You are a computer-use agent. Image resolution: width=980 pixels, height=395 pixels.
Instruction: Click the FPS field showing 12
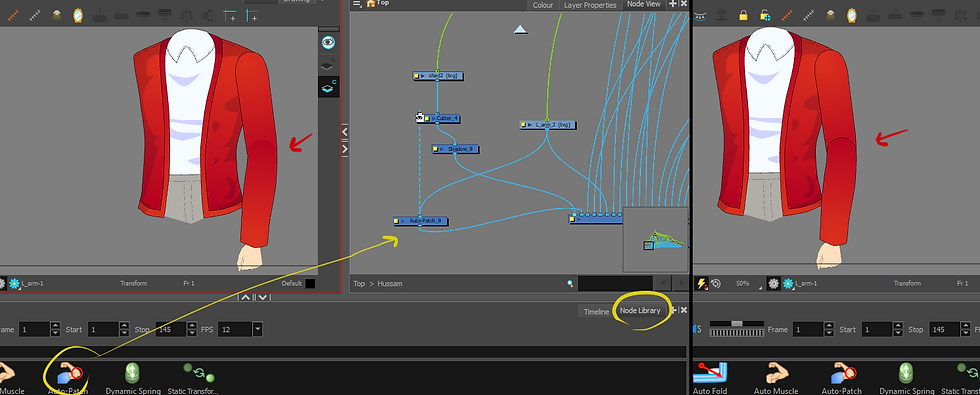[x=235, y=329]
